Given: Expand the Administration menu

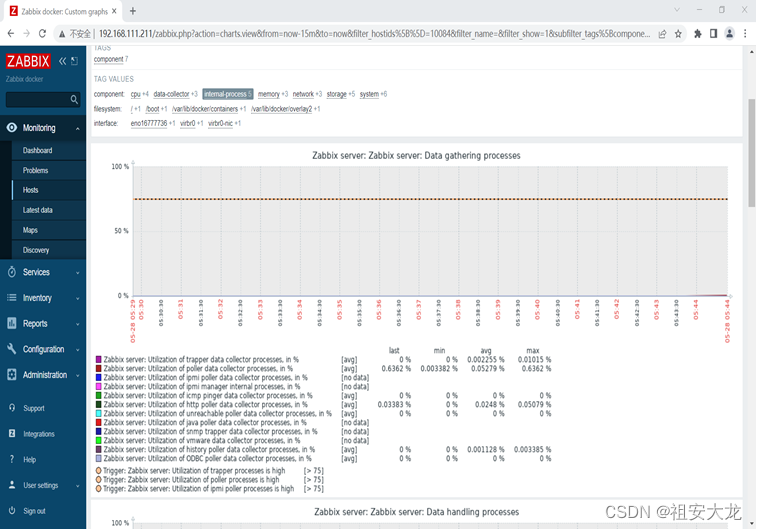Looking at the screenshot, I should [x=77, y=375].
